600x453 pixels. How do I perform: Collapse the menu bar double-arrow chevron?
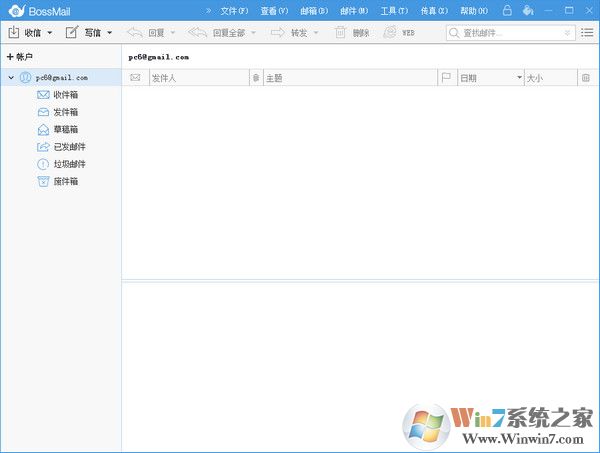[208, 11]
